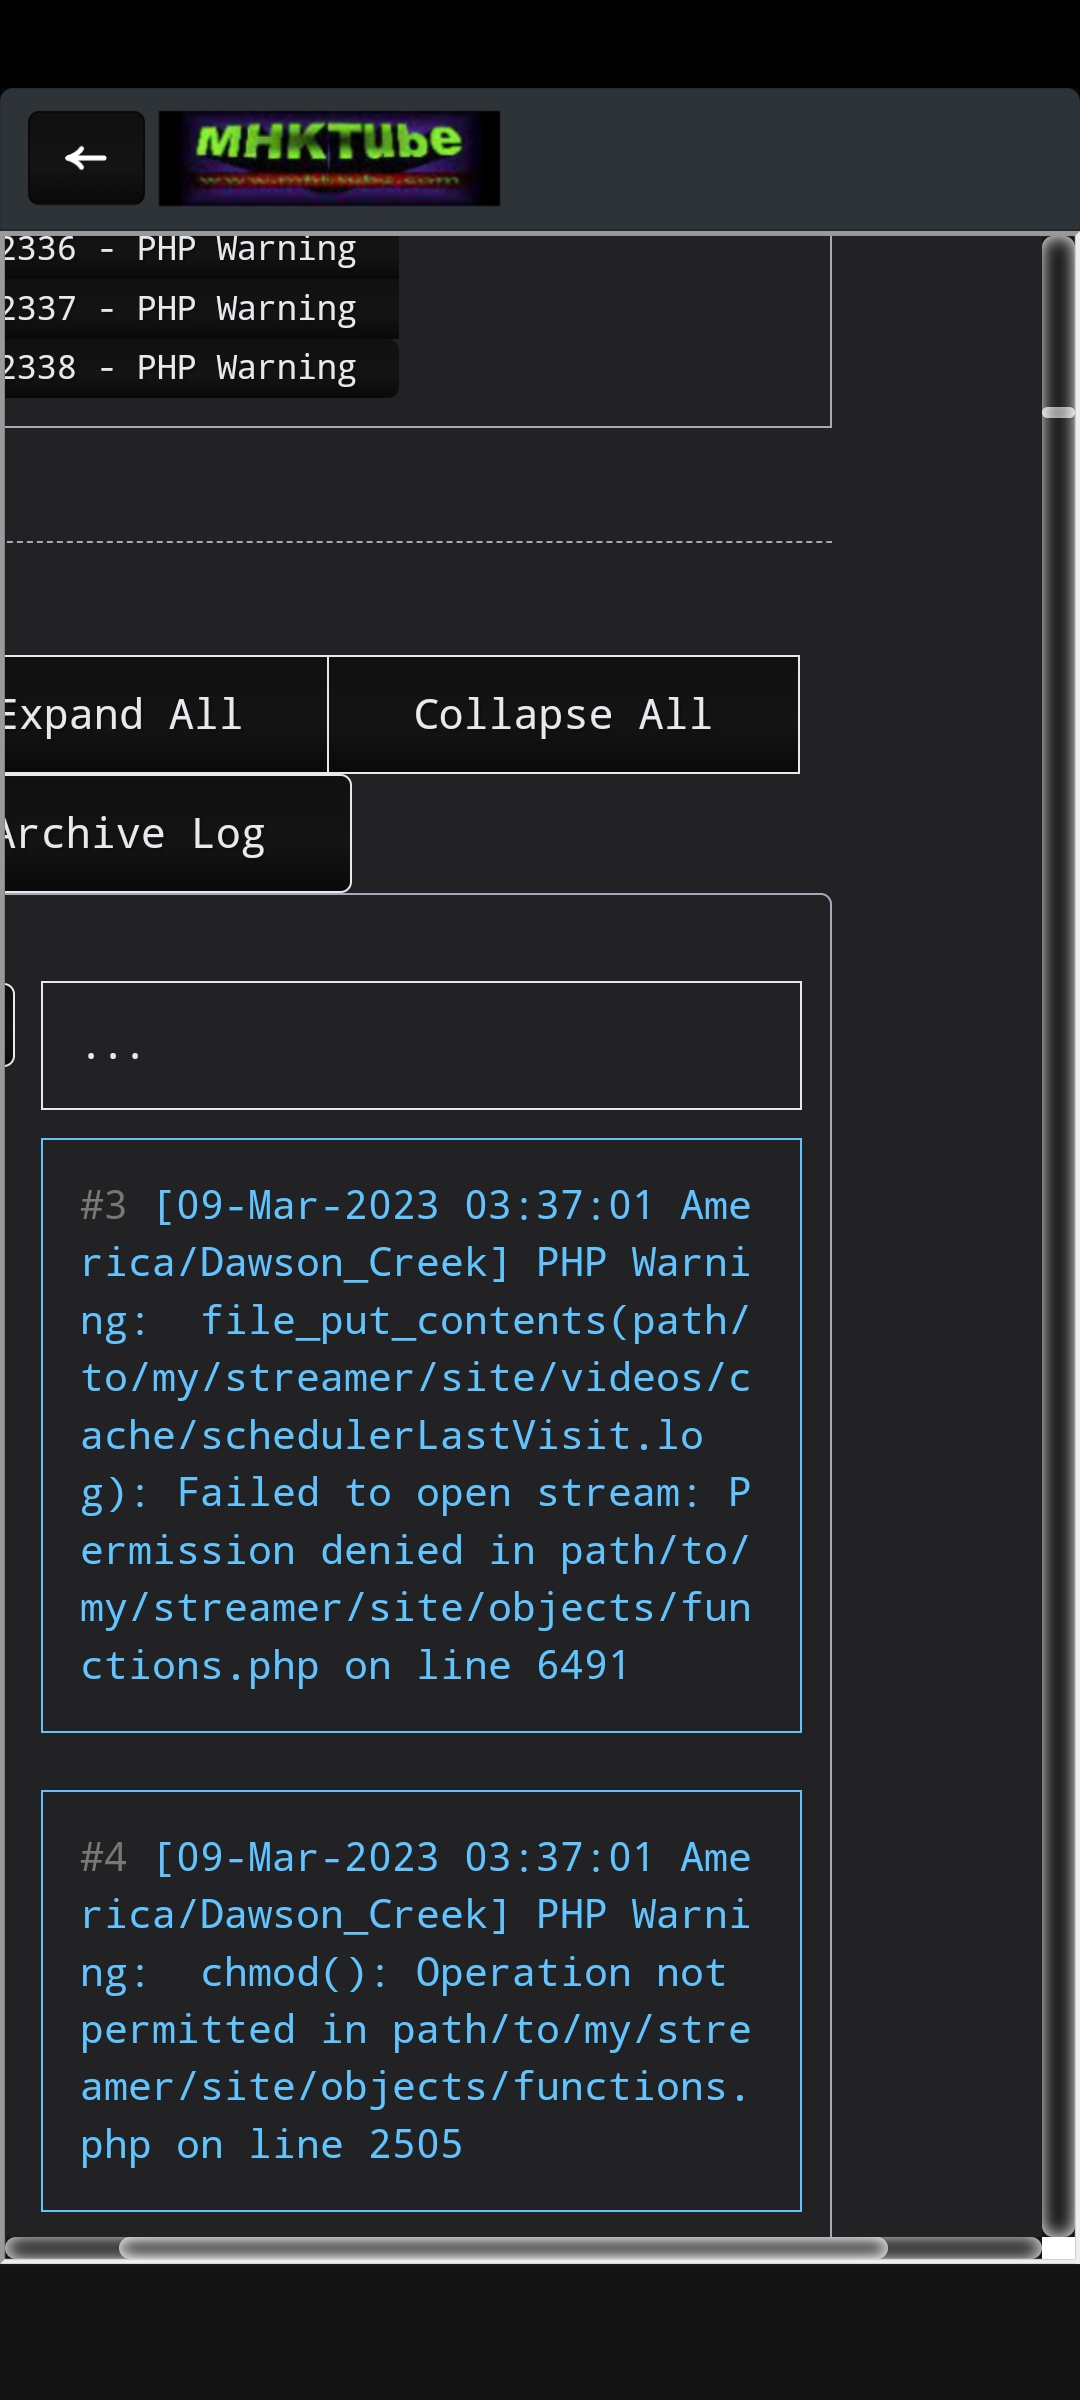Click the dashed separator line area
1080x2400 pixels.
[x=420, y=540]
